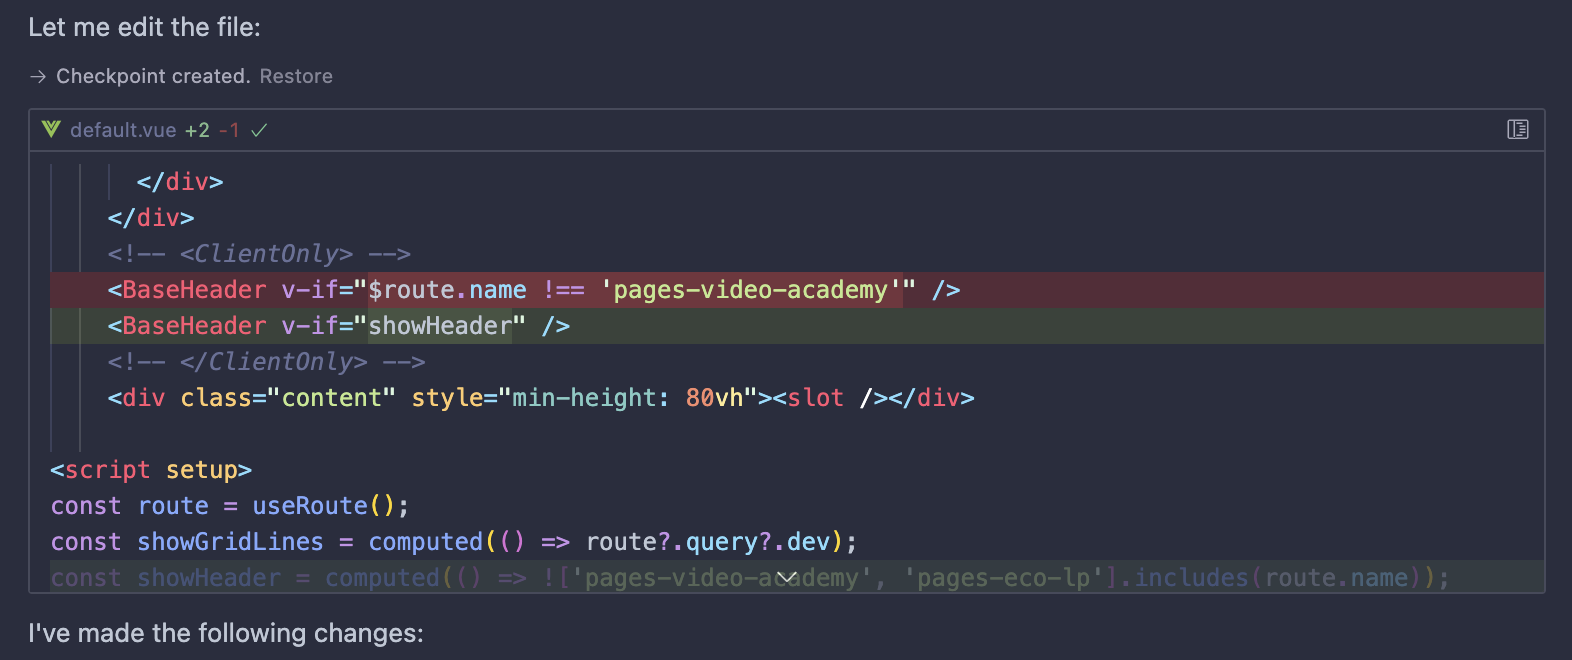
Task: Expand the collapsed code block chevron
Action: [787, 577]
